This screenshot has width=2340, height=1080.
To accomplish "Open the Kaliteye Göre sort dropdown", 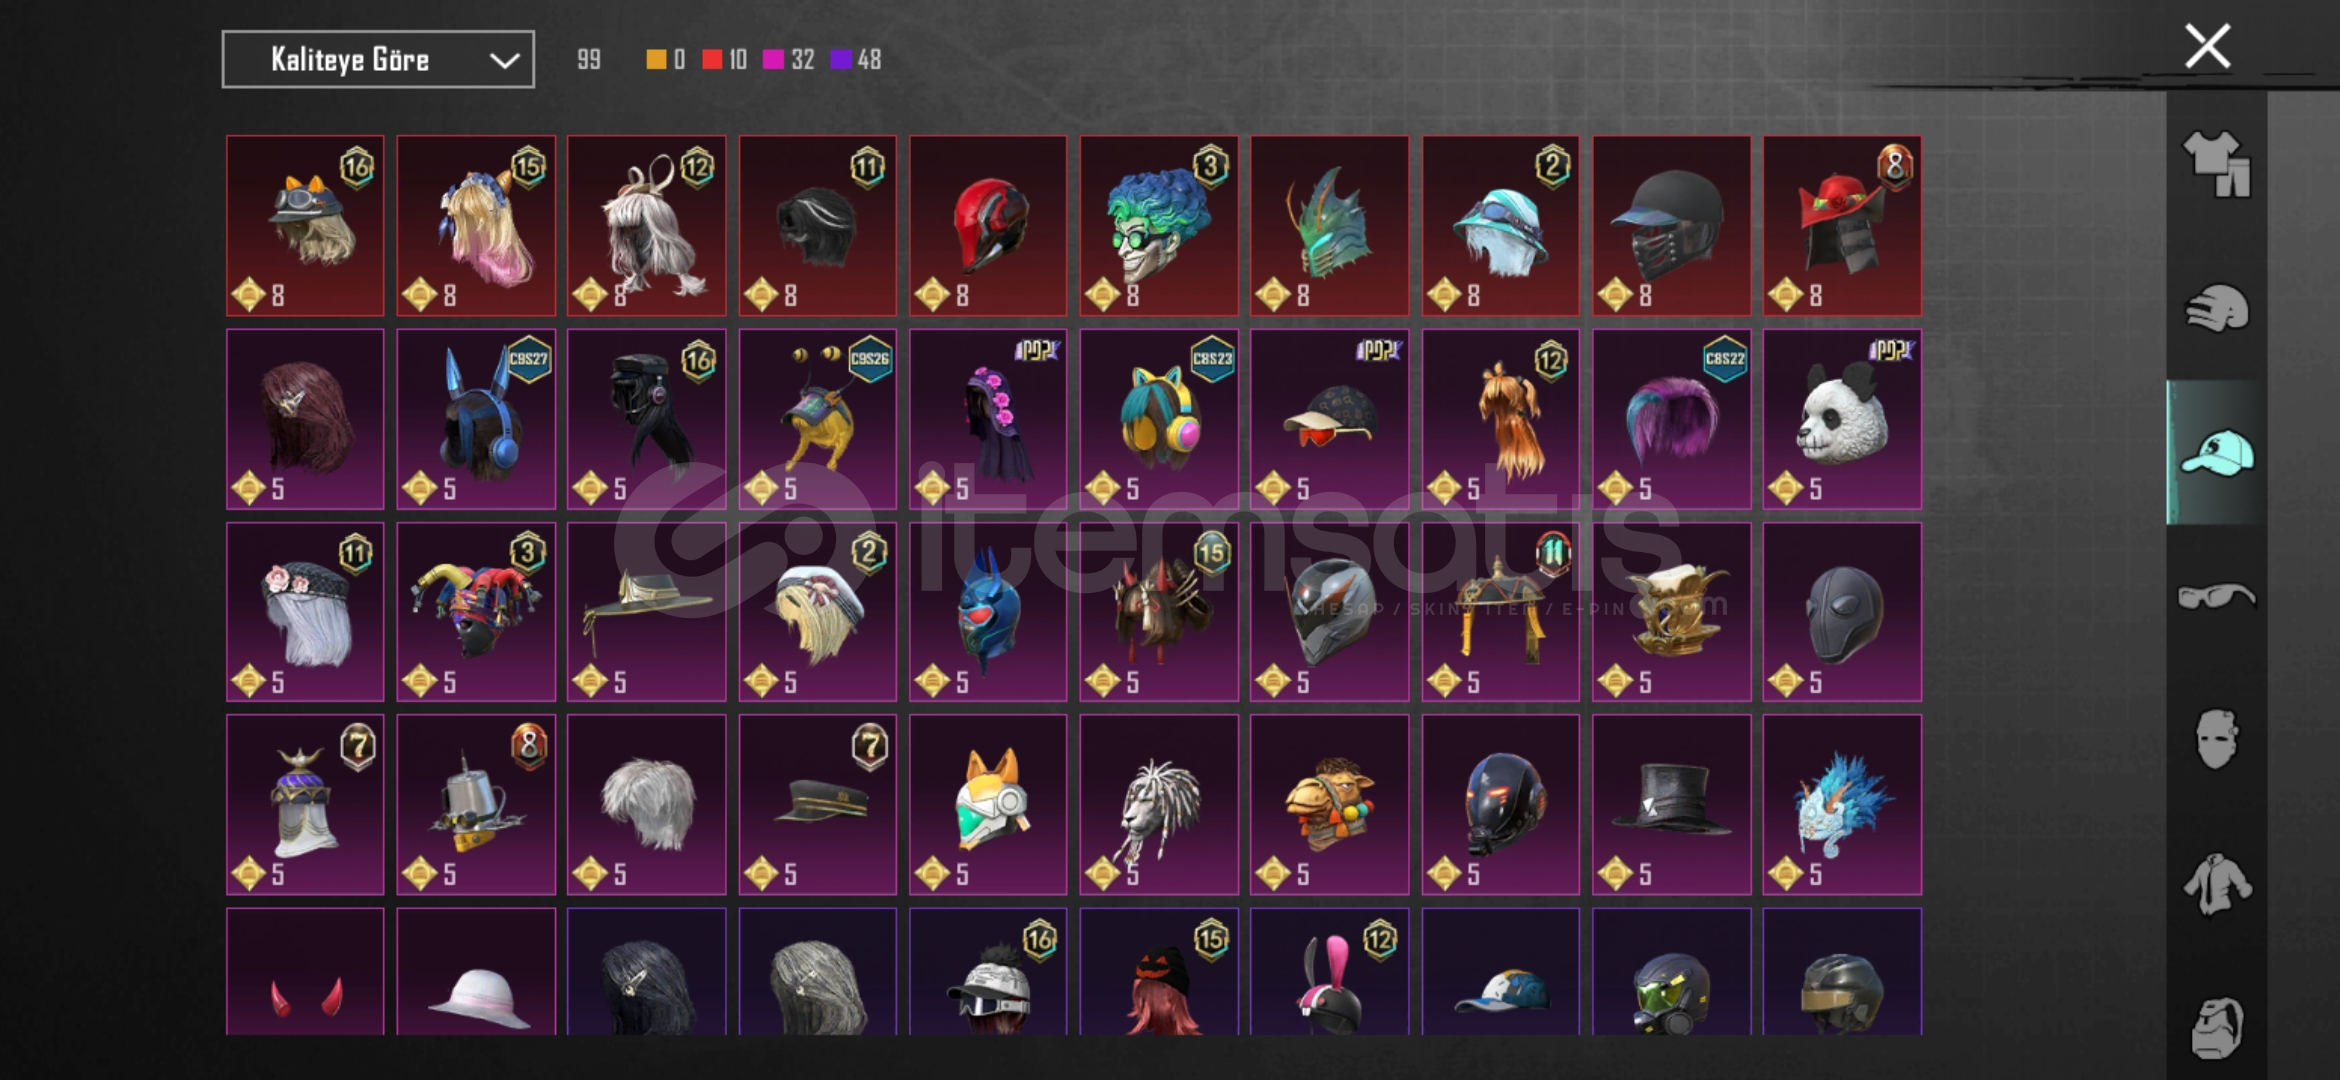I will tap(378, 59).
